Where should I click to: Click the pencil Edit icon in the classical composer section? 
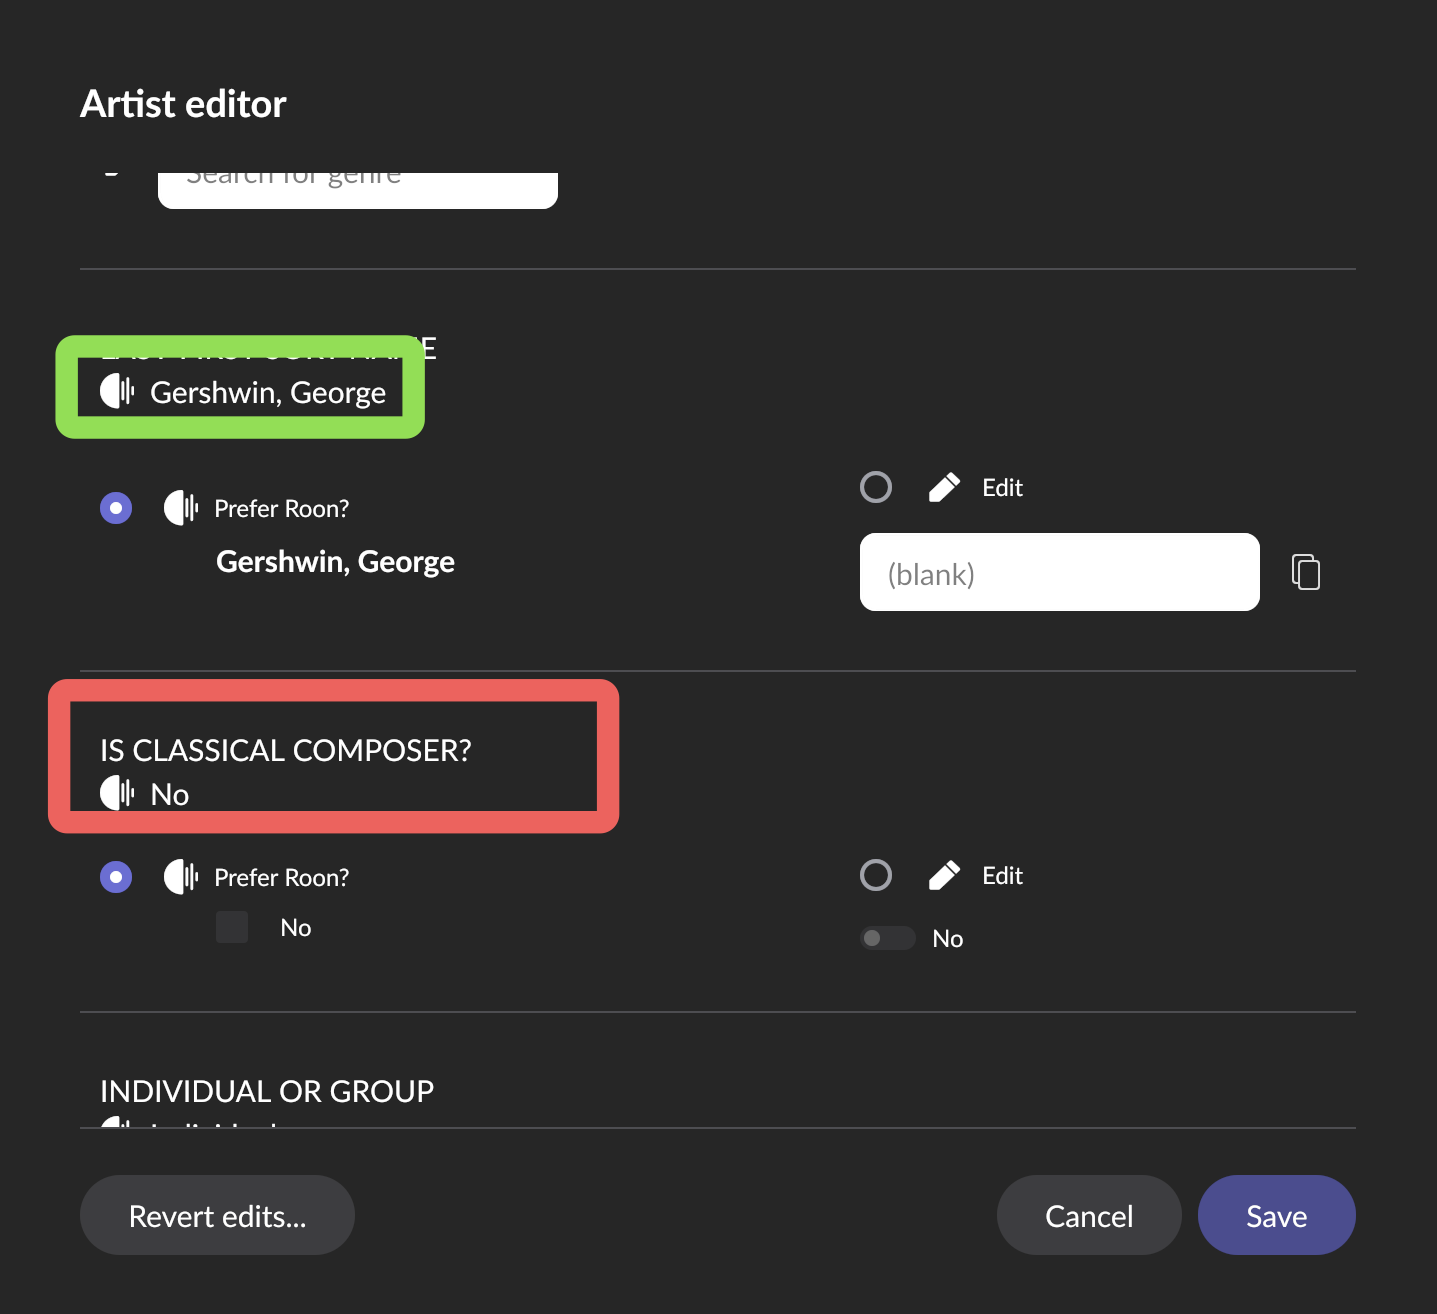(x=944, y=875)
